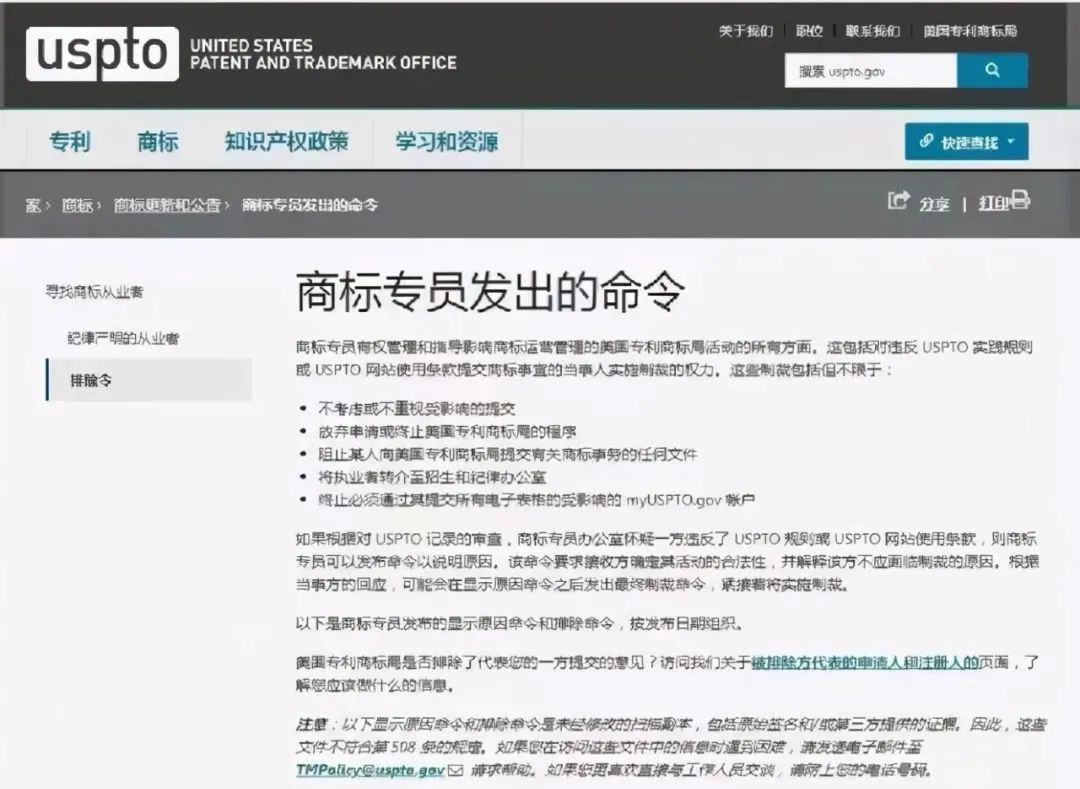Click the heading 商标专员发出的命令
The image size is (1080, 789).
[490, 292]
